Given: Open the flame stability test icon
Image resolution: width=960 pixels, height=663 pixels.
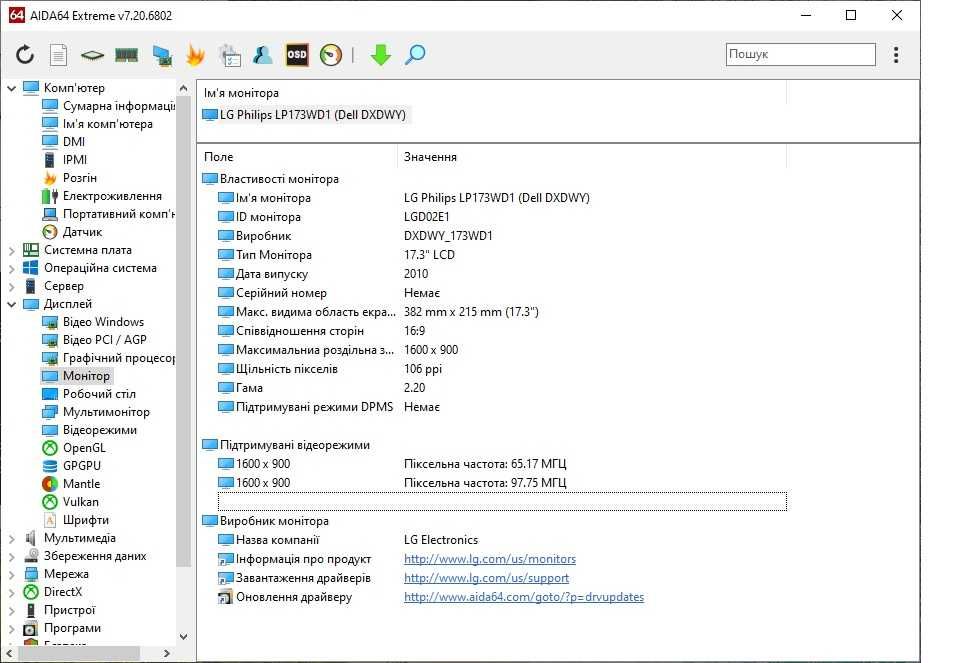Looking at the screenshot, I should [195, 55].
